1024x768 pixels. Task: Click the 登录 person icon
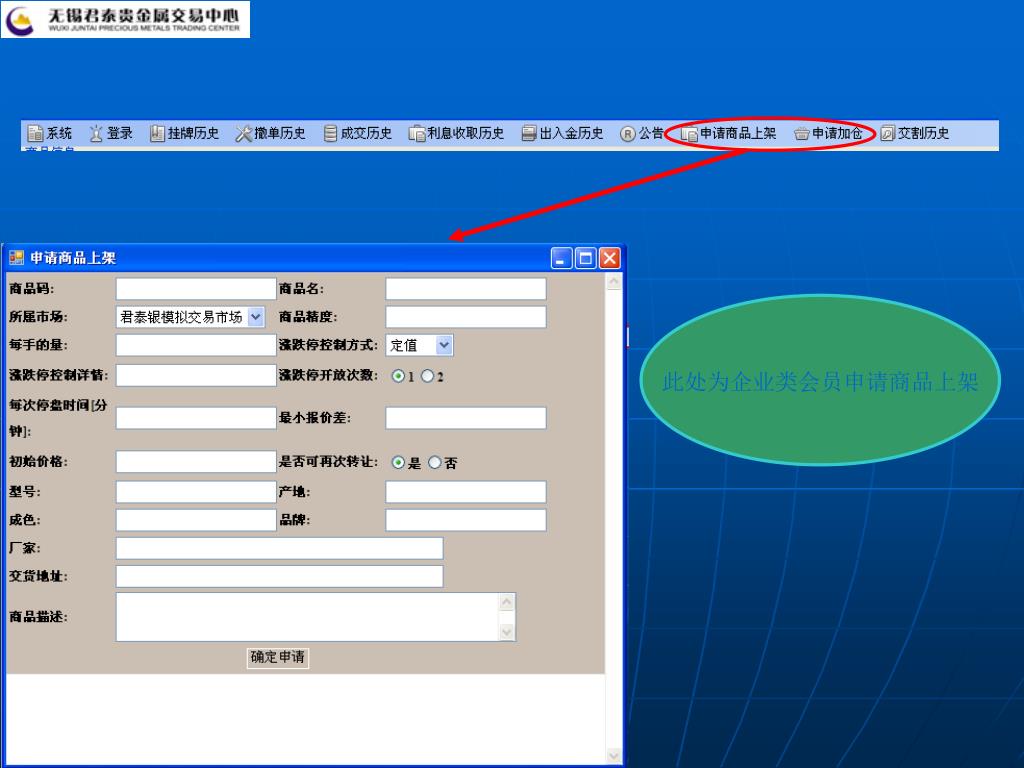click(96, 133)
